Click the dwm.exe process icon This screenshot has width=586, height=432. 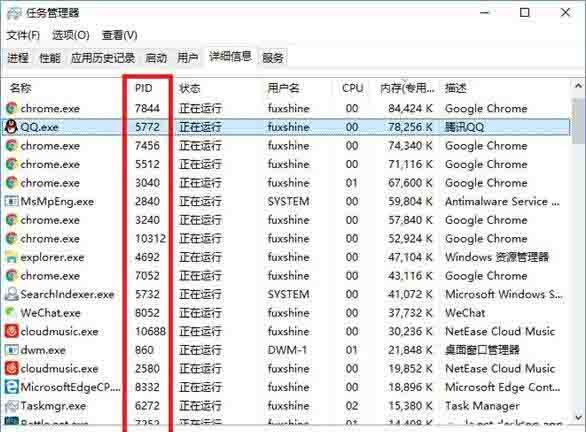(12, 350)
